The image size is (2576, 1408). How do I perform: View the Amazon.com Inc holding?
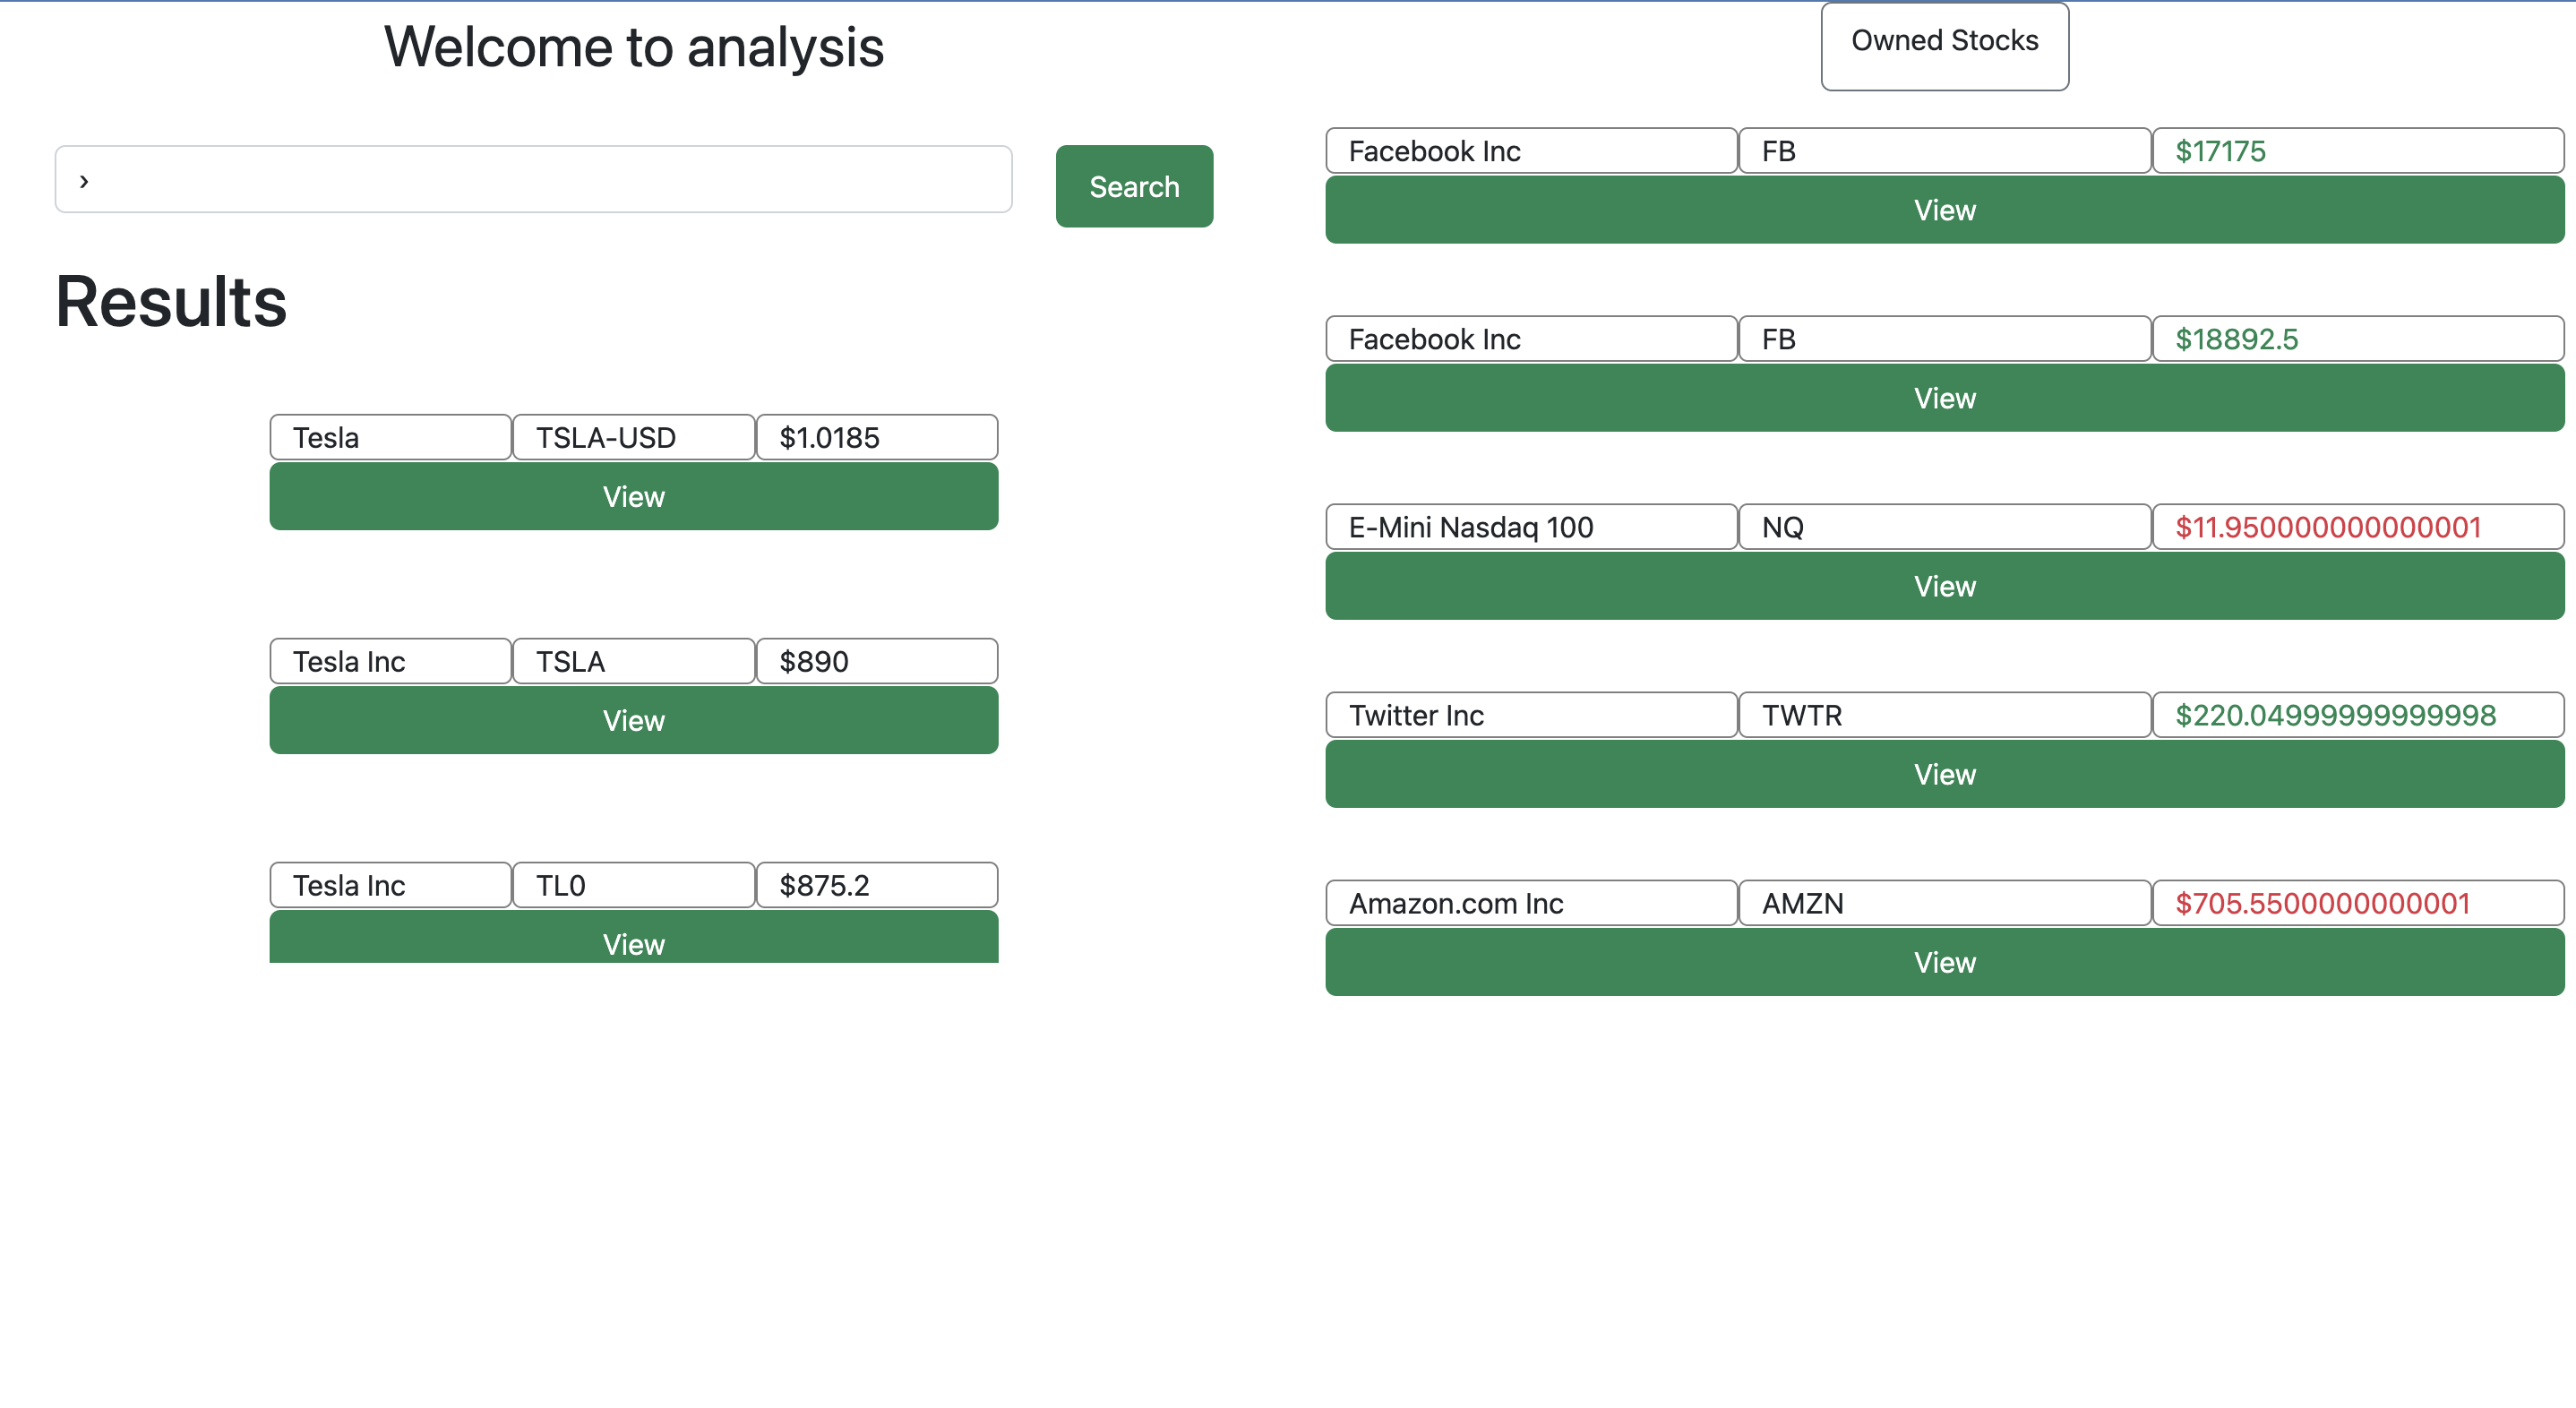1944,962
